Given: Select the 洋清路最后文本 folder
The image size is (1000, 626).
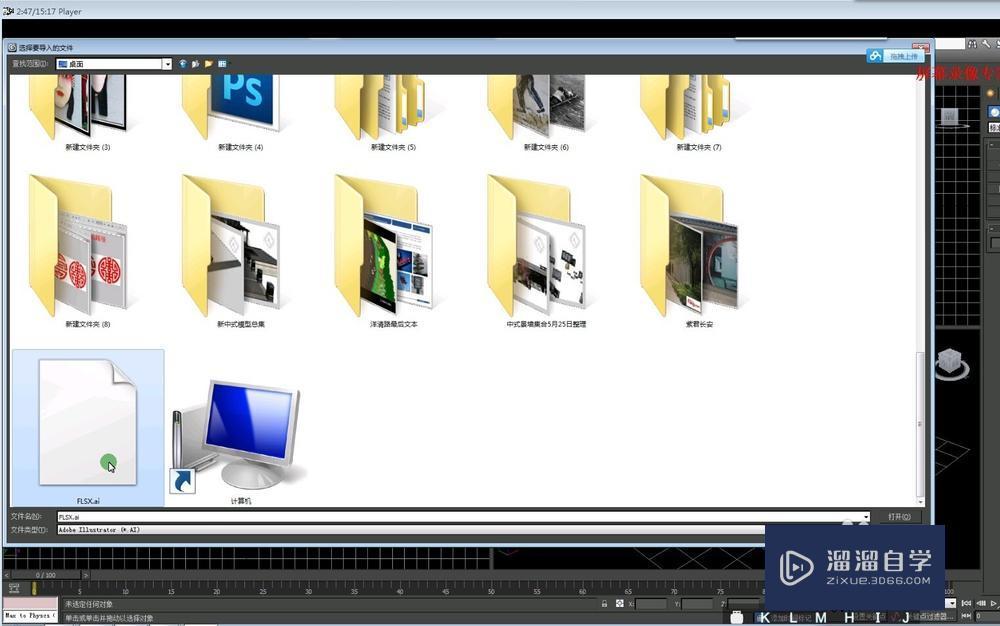Looking at the screenshot, I should pyautogui.click(x=393, y=251).
